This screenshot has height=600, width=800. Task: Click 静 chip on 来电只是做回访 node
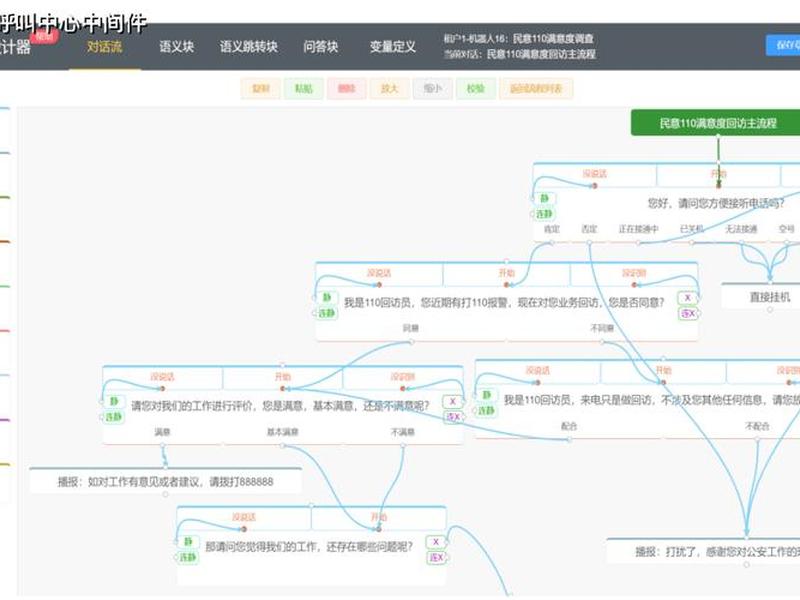(x=486, y=395)
